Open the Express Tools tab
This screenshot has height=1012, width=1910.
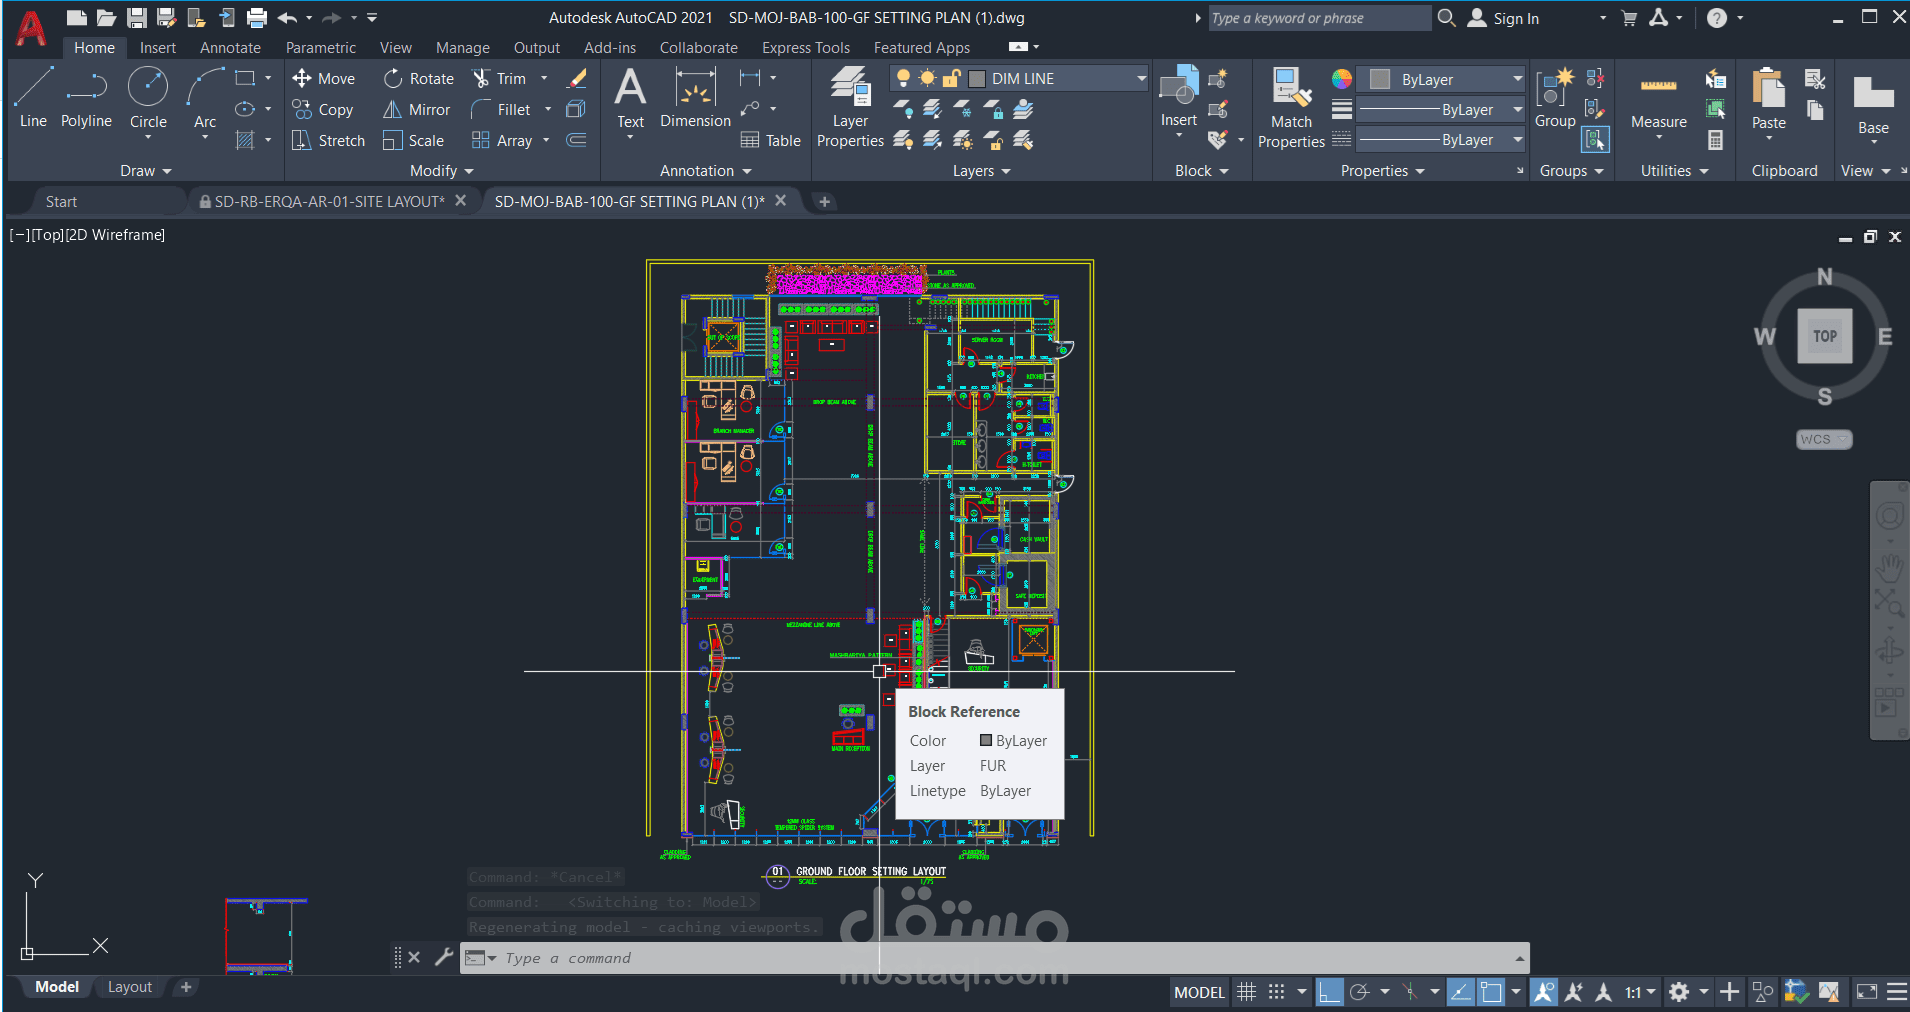click(805, 48)
